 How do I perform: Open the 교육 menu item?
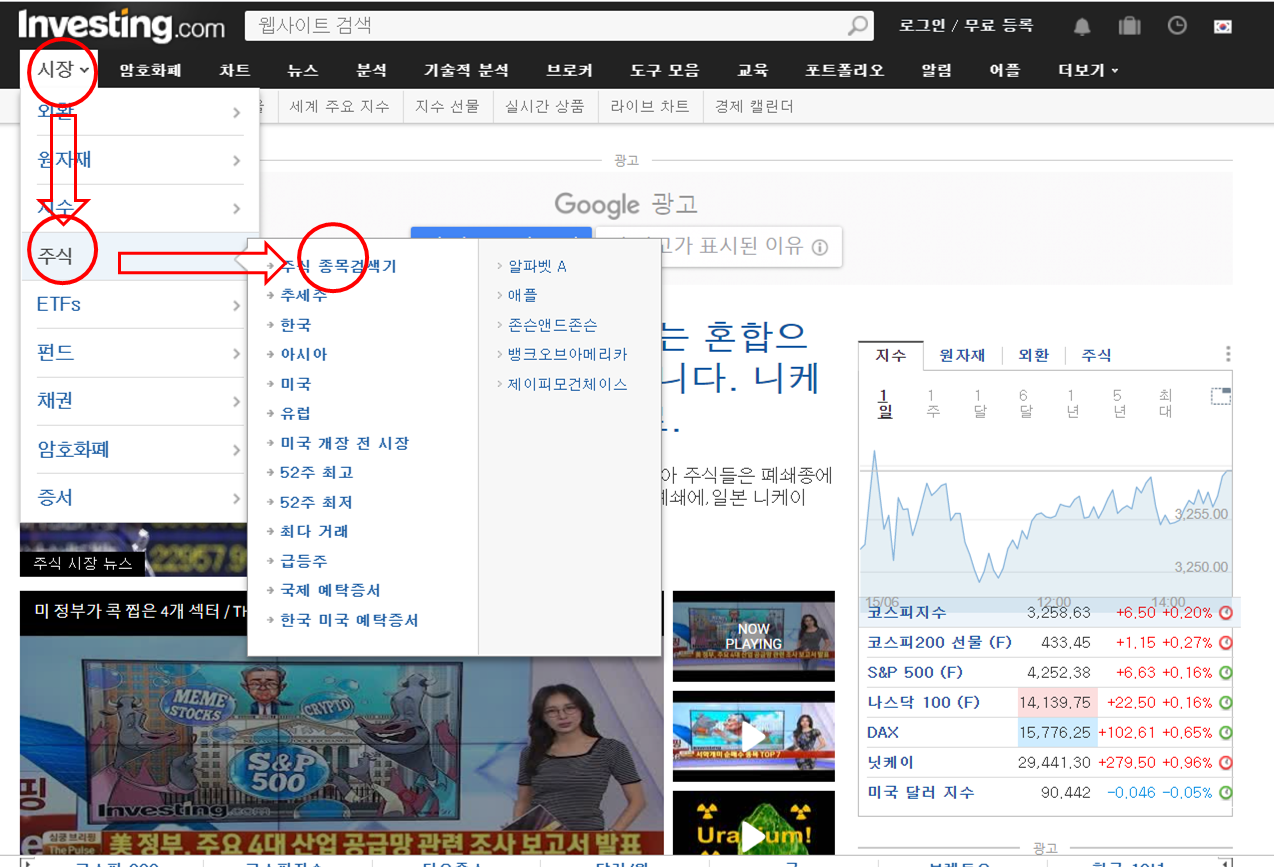coord(753,70)
